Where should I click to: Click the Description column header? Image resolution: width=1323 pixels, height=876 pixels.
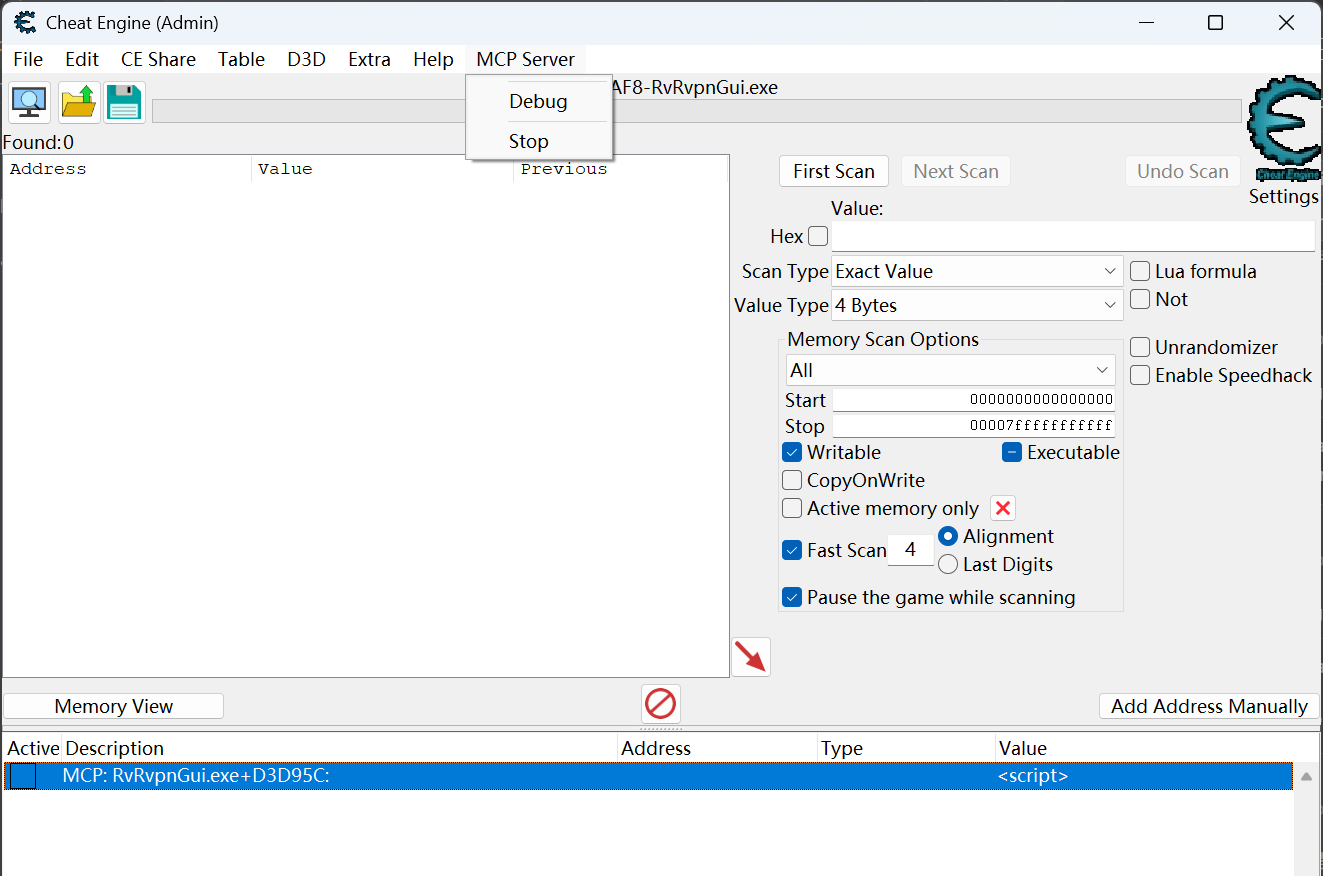tap(340, 748)
